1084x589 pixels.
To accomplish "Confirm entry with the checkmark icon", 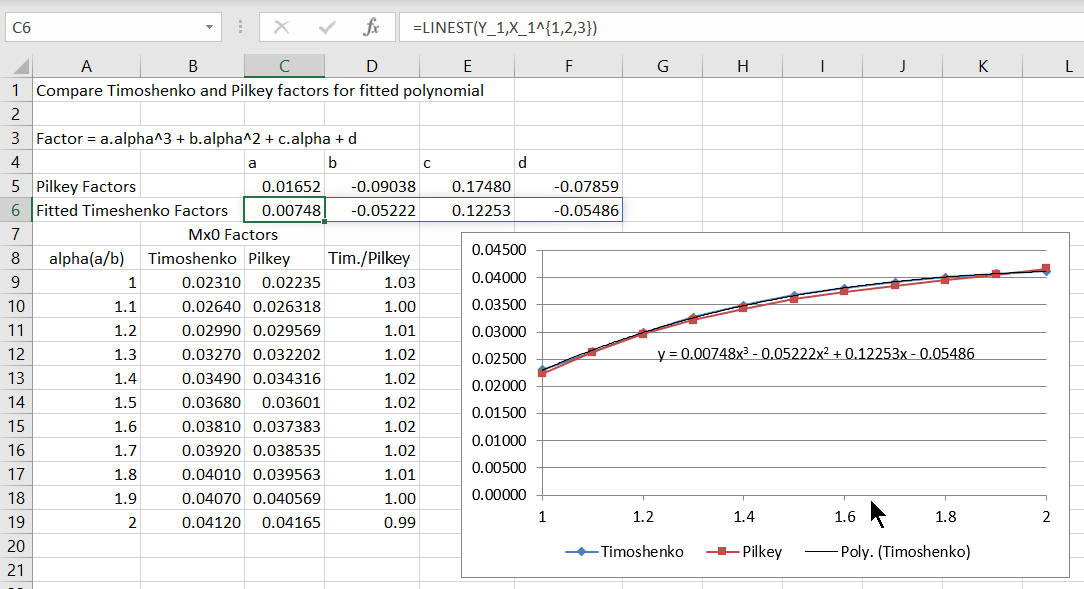I will [x=325, y=26].
